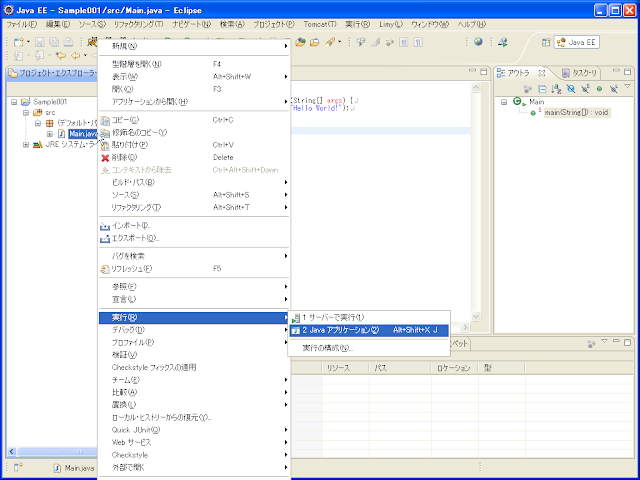Choose Paste (貼り付け) from context menu
This screenshot has width=640, height=480.
point(194,145)
